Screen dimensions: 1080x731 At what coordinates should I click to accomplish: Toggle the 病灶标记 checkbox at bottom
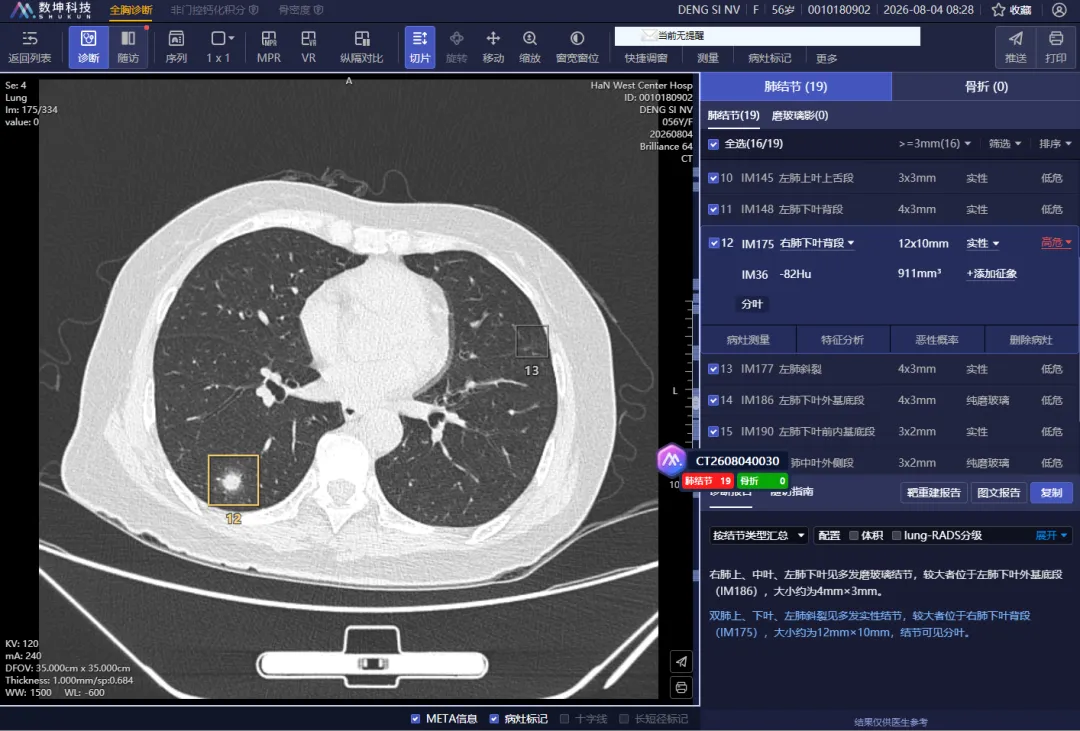494,719
